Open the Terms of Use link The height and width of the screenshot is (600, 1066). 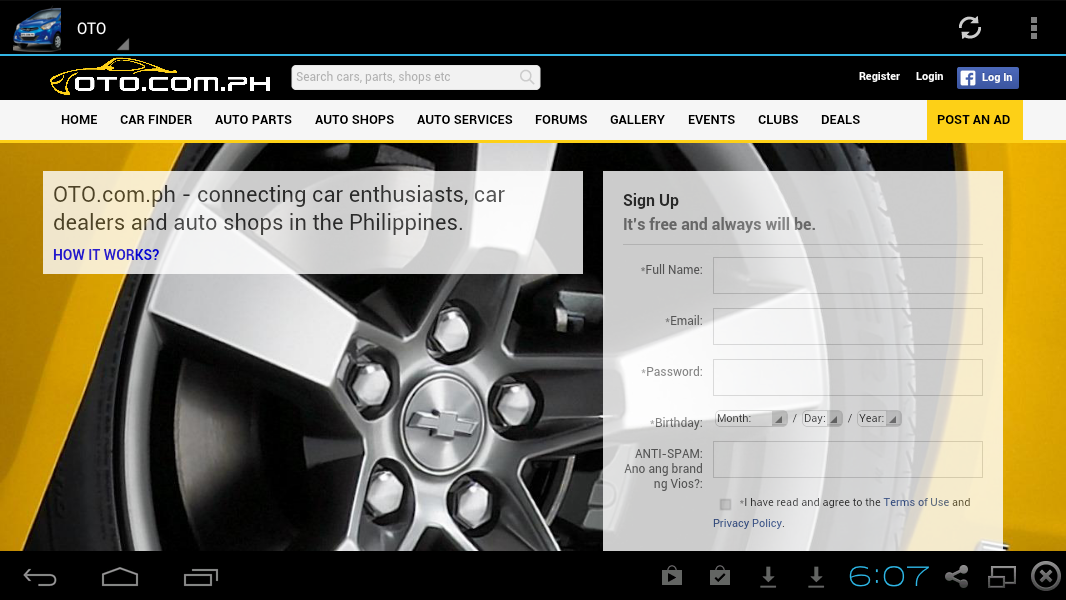916,502
